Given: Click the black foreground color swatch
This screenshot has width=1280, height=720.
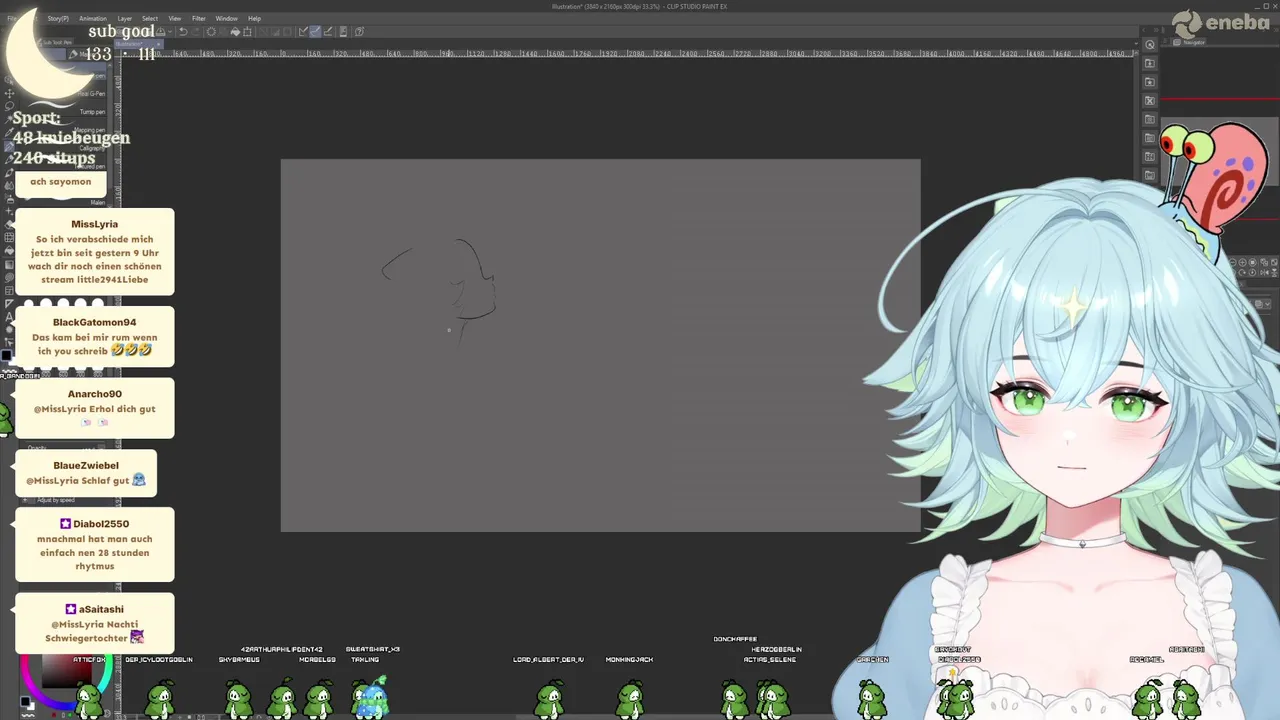Looking at the screenshot, I should tap(6, 355).
